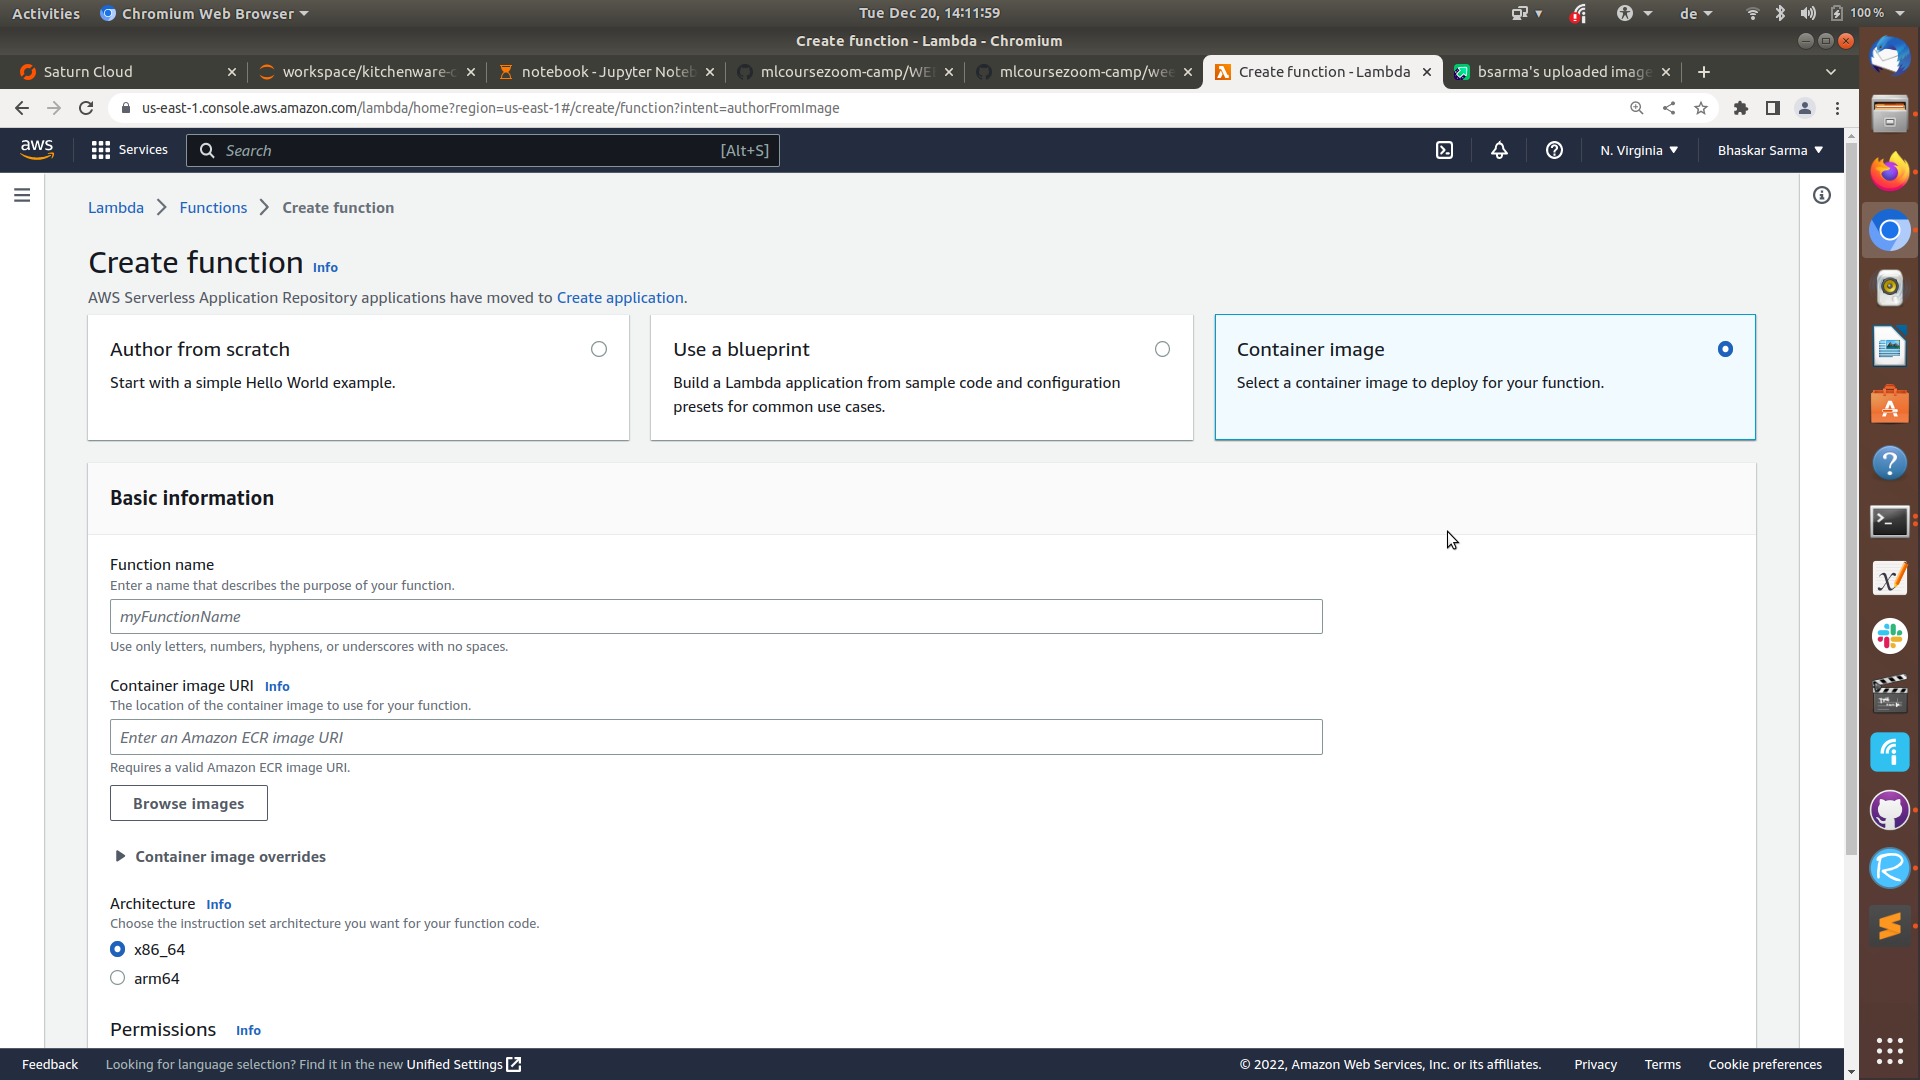
Task: Open the Functions breadcrumb link
Action: click(213, 208)
